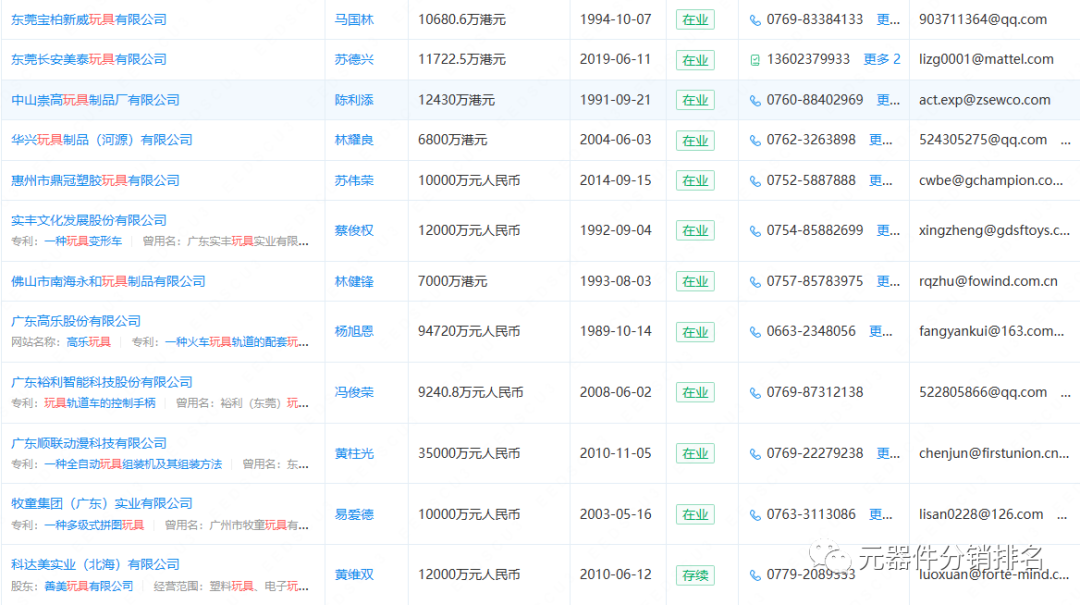Viewport: 1080px width, 605px height.
Task: Open patent link 一种全自动玩具组装机及其组装方法
Action: point(133,464)
